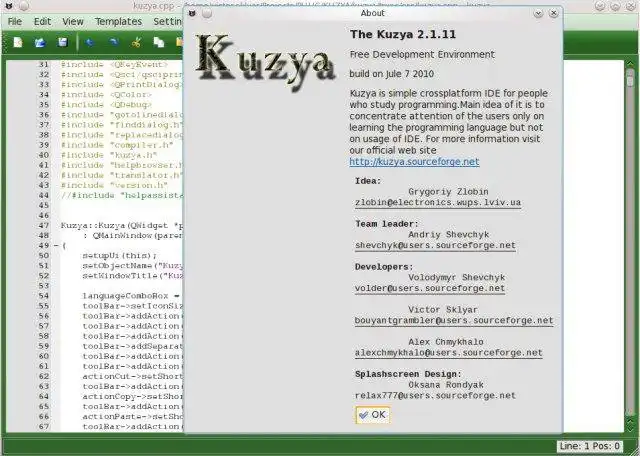Collapse the fold marker at line 49
Viewport: 640px width, 456px height.
pos(56,246)
